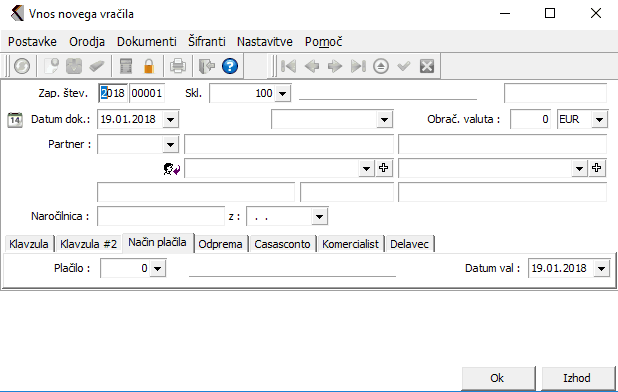Click the Izhod button

click(x=577, y=379)
